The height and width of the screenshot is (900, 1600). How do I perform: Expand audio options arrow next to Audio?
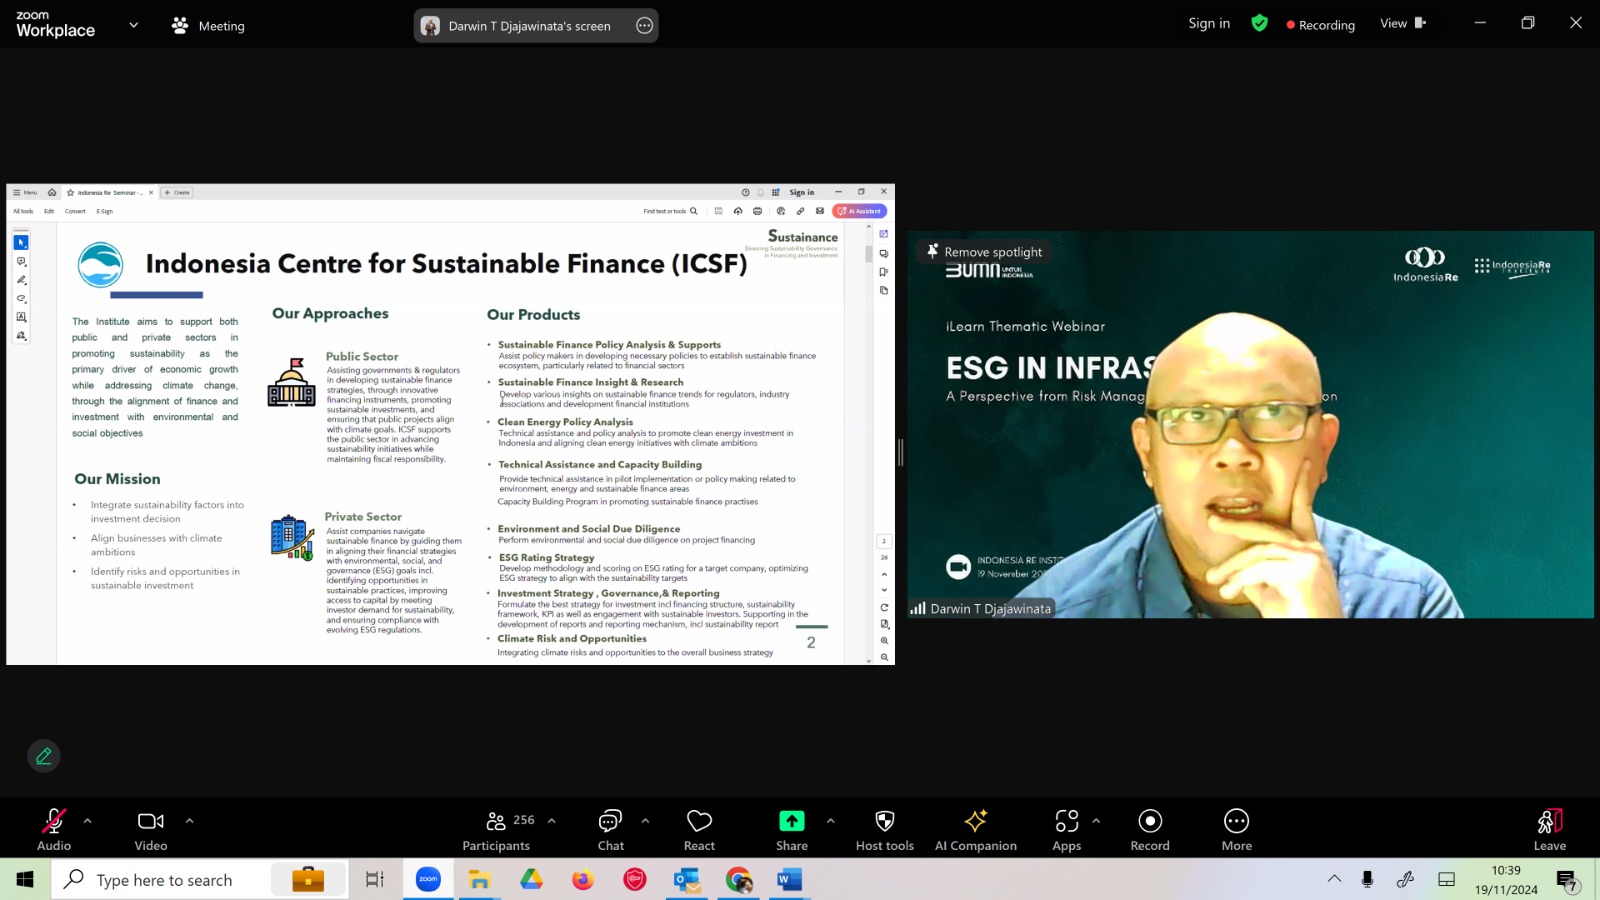(x=87, y=821)
